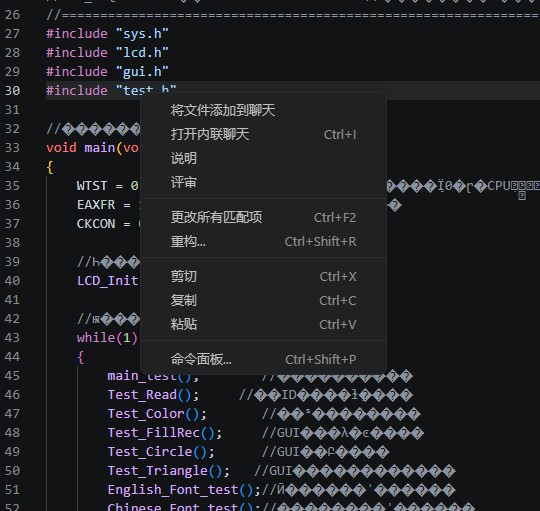Click the void main text
540x511 pixels.
point(81,148)
